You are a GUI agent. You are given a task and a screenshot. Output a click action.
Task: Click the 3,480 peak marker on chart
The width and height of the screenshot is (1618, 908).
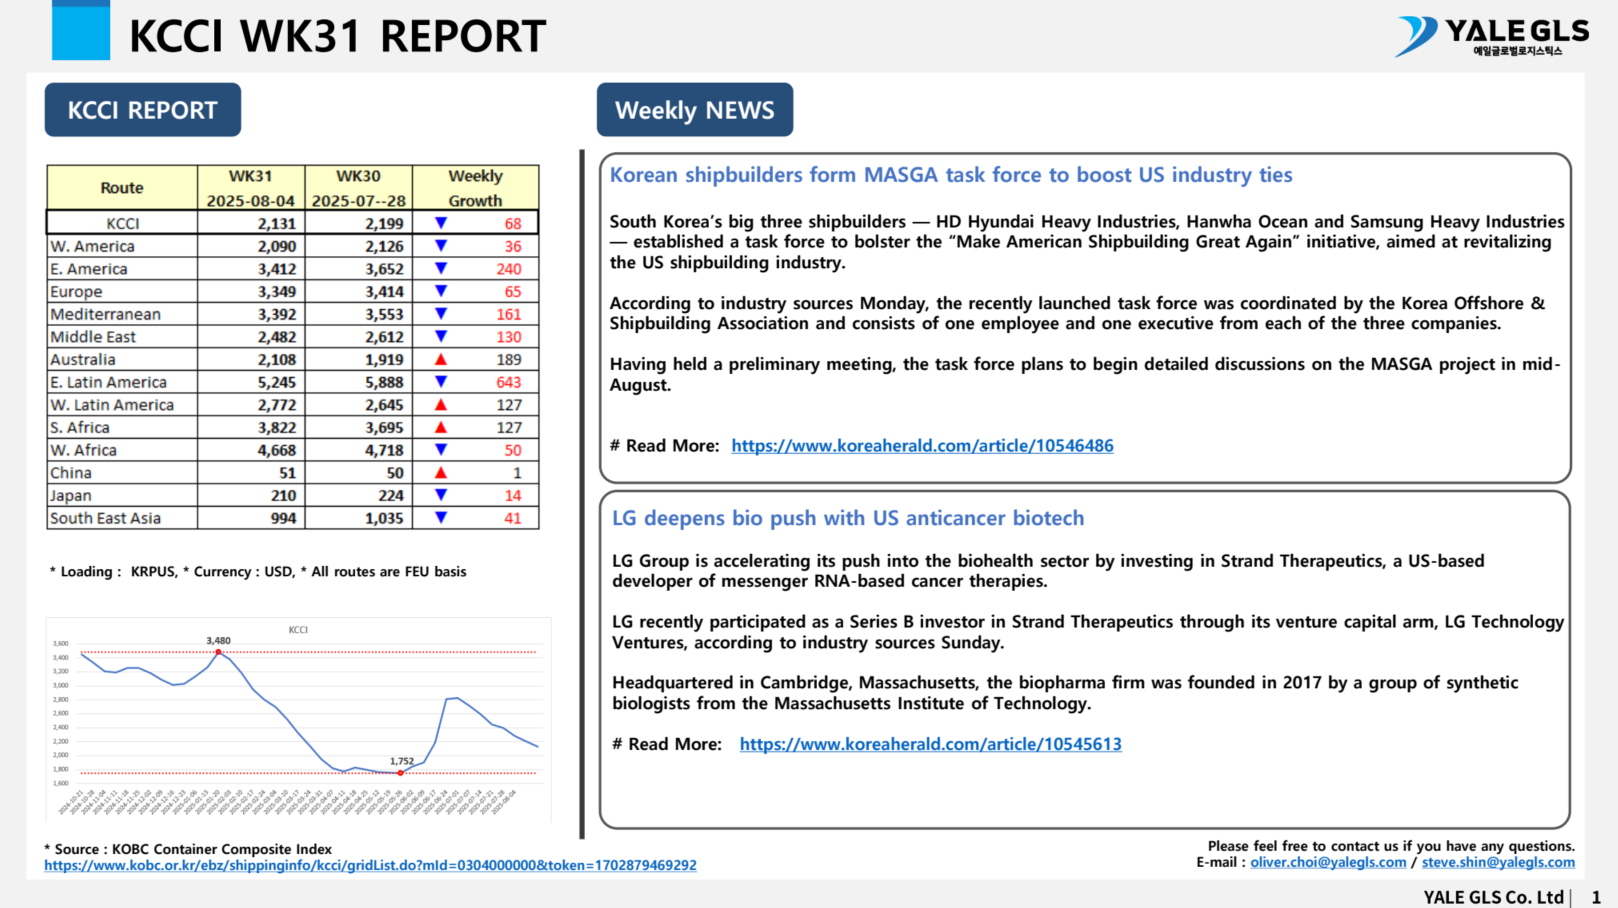point(218,652)
